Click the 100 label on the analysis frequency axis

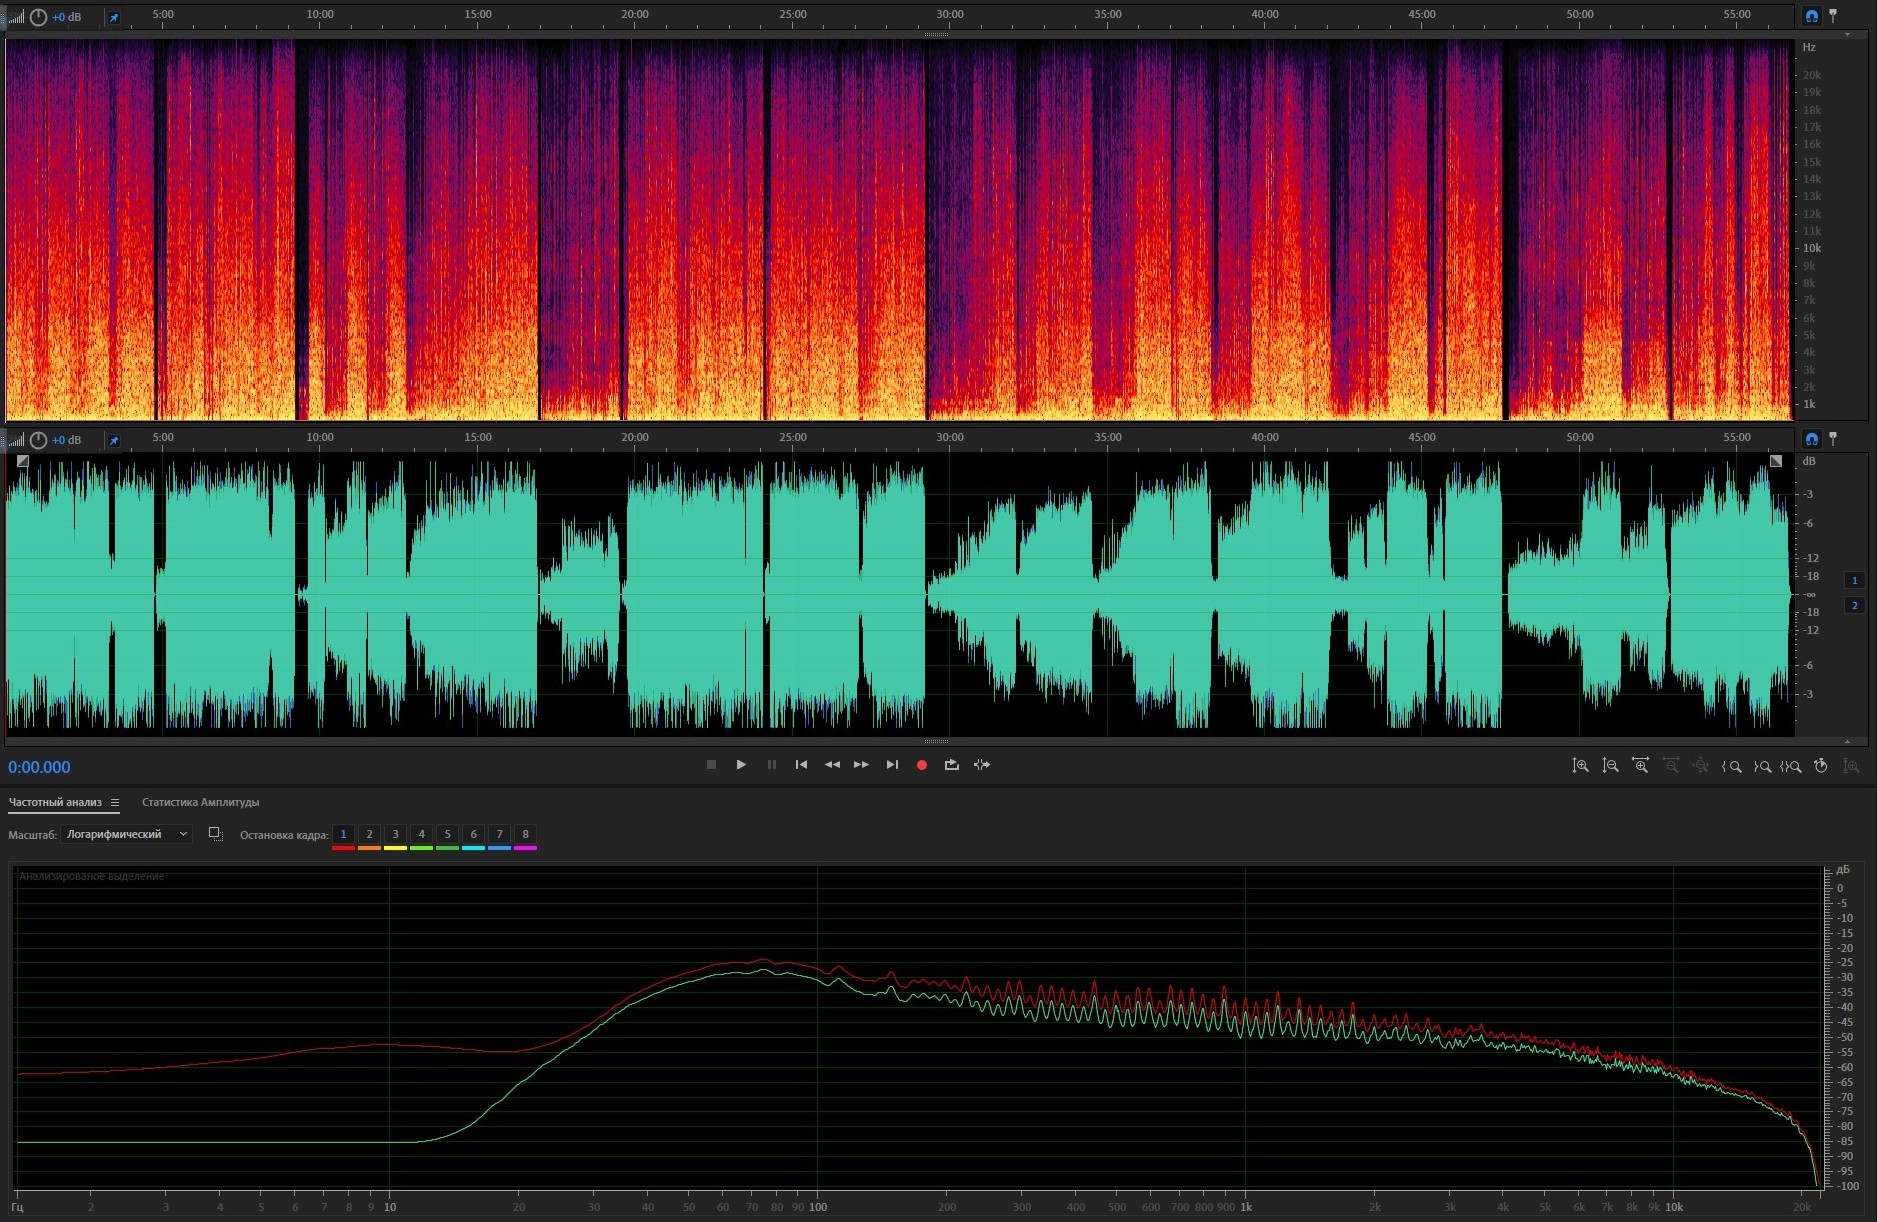point(818,1207)
